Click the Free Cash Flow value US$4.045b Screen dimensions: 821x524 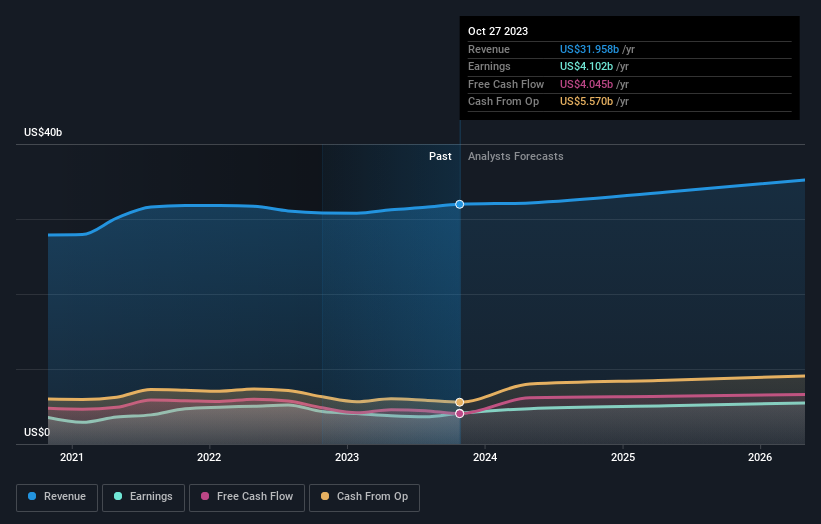(x=586, y=84)
